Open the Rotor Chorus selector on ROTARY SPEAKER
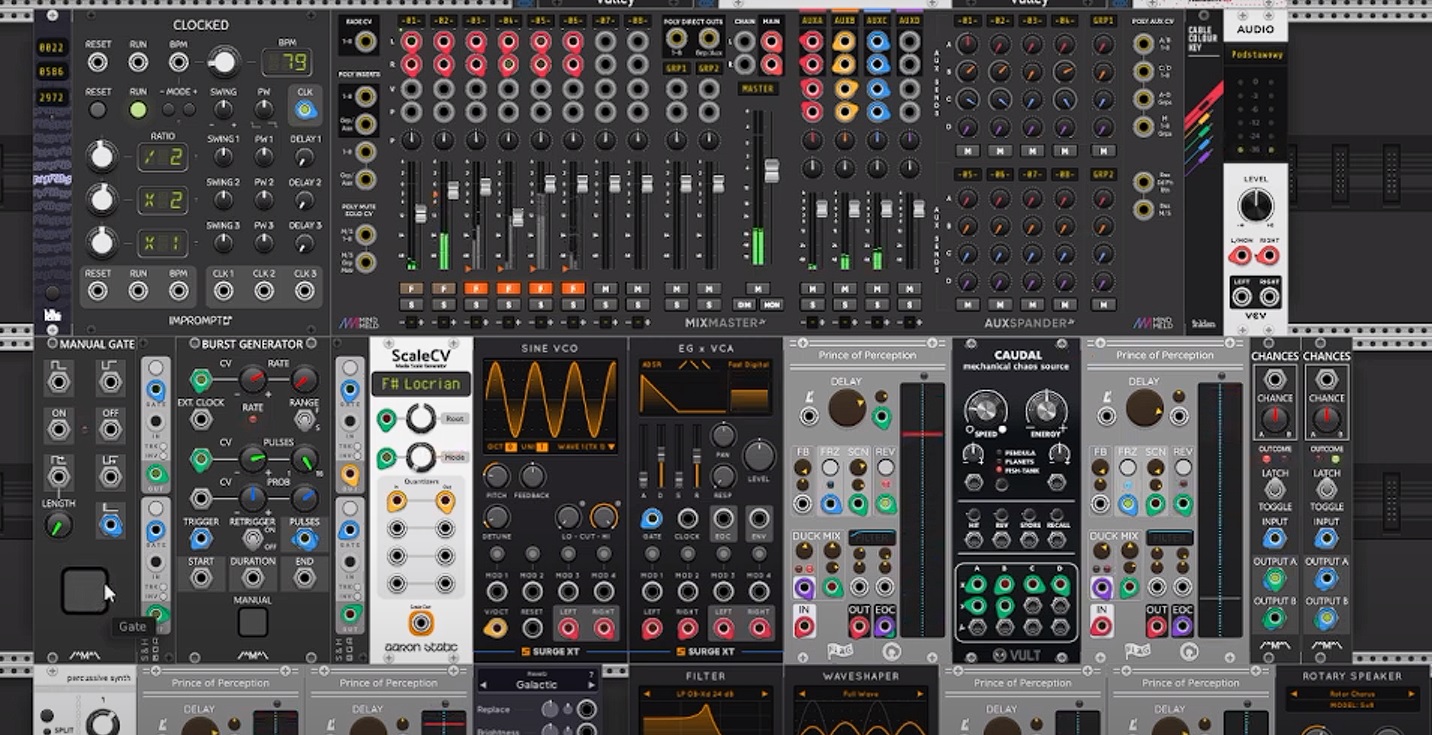The image size is (1432, 735). [x=1352, y=696]
